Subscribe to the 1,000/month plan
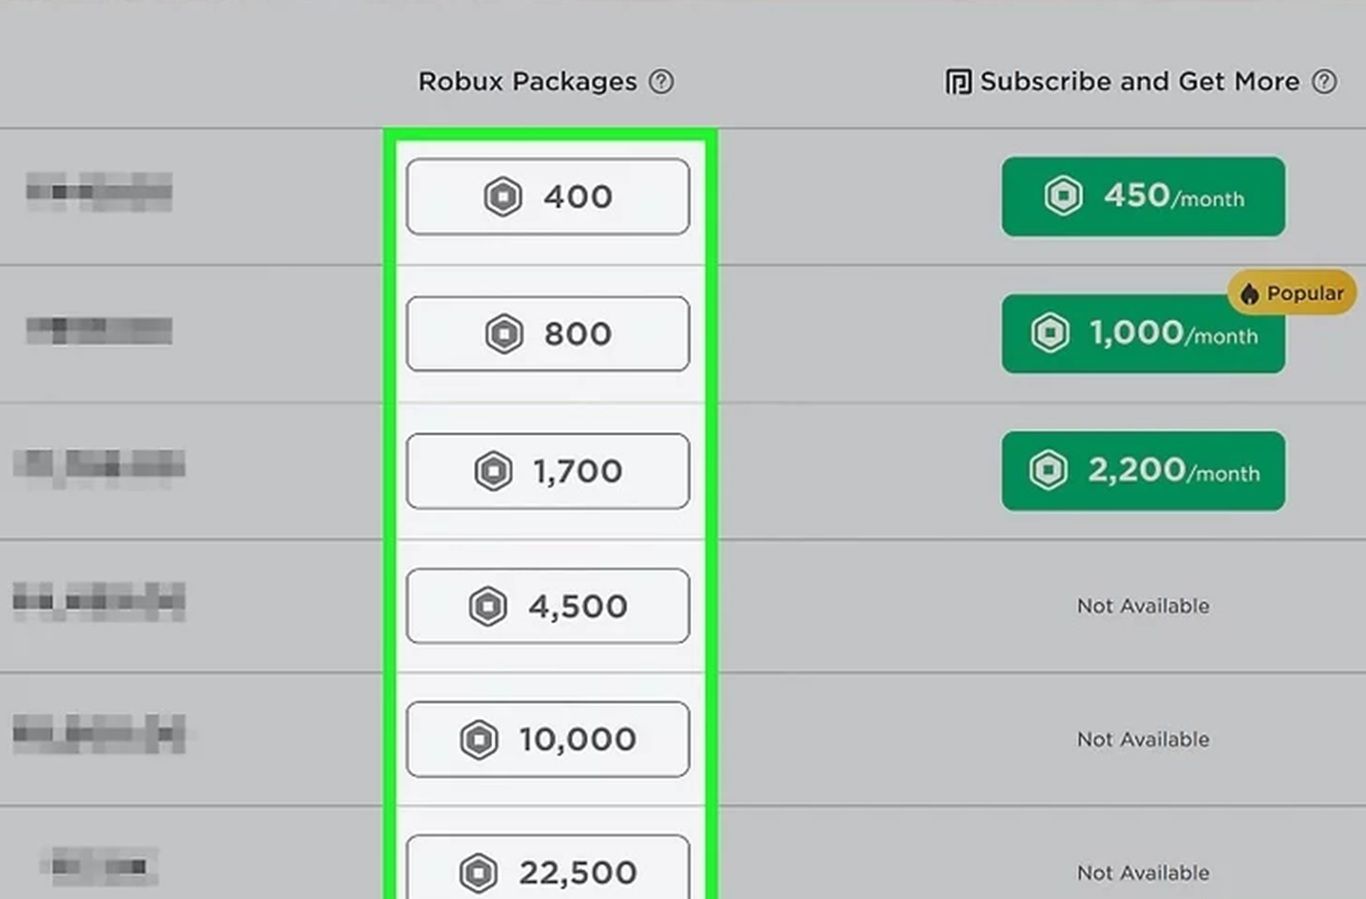 click(x=1143, y=333)
